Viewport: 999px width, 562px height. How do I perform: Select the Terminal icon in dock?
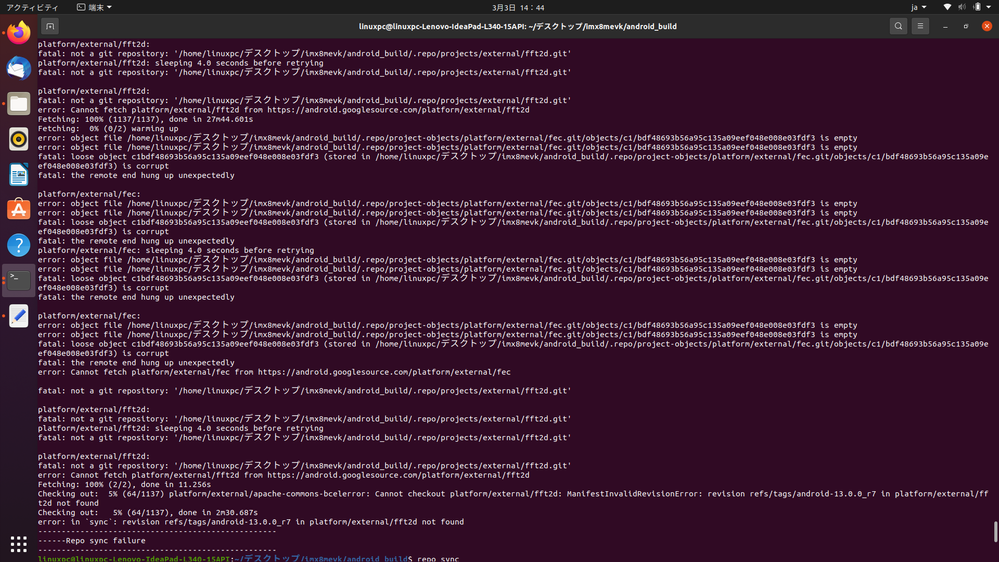click(x=18, y=281)
